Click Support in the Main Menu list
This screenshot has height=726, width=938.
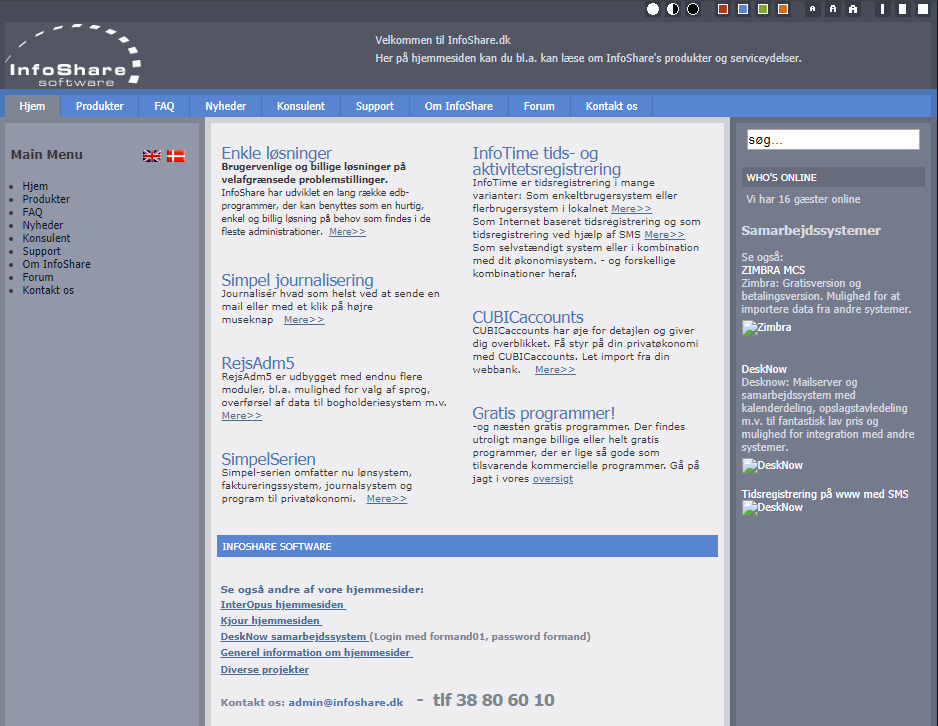point(41,251)
